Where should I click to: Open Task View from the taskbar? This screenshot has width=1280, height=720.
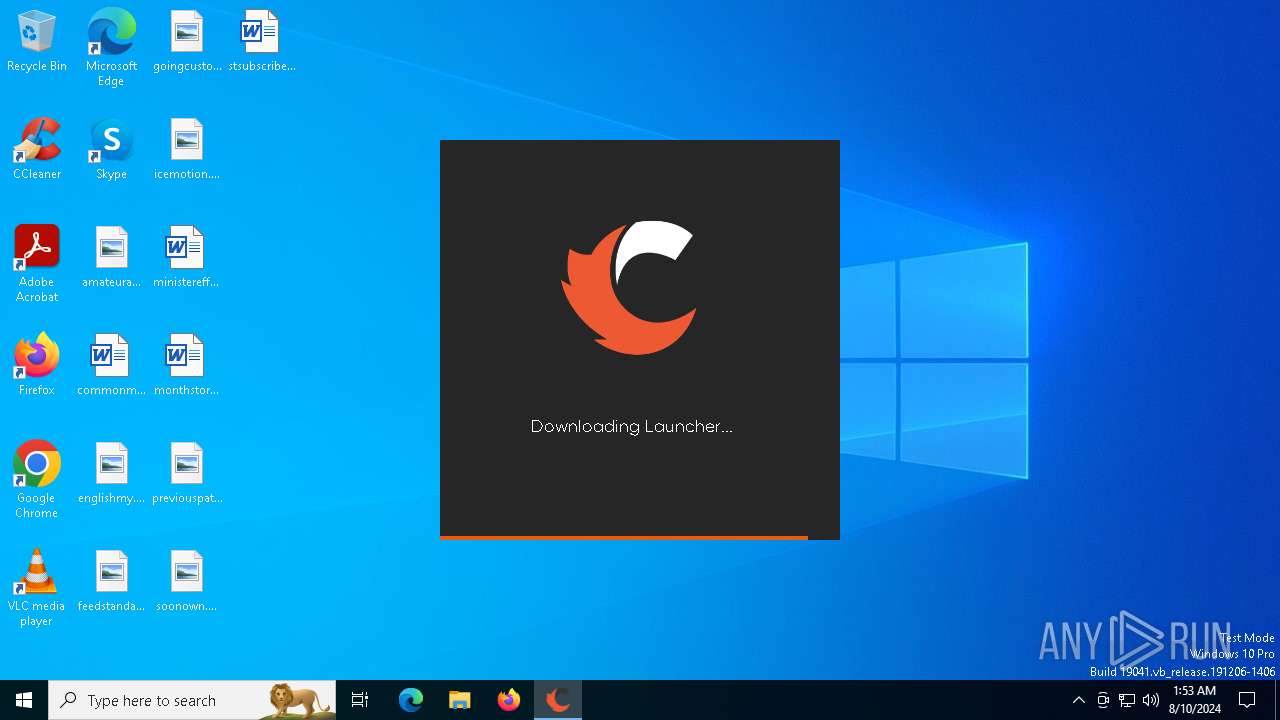click(360, 700)
